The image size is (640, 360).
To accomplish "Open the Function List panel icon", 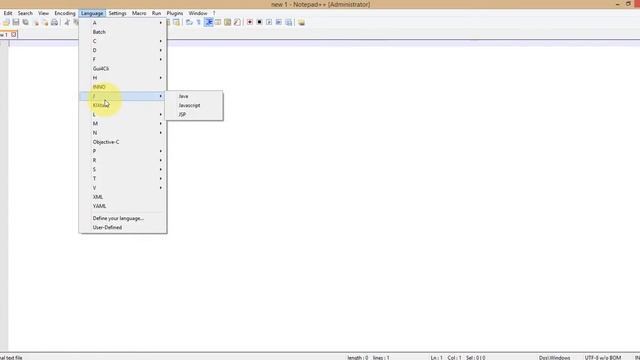I will point(237,22).
